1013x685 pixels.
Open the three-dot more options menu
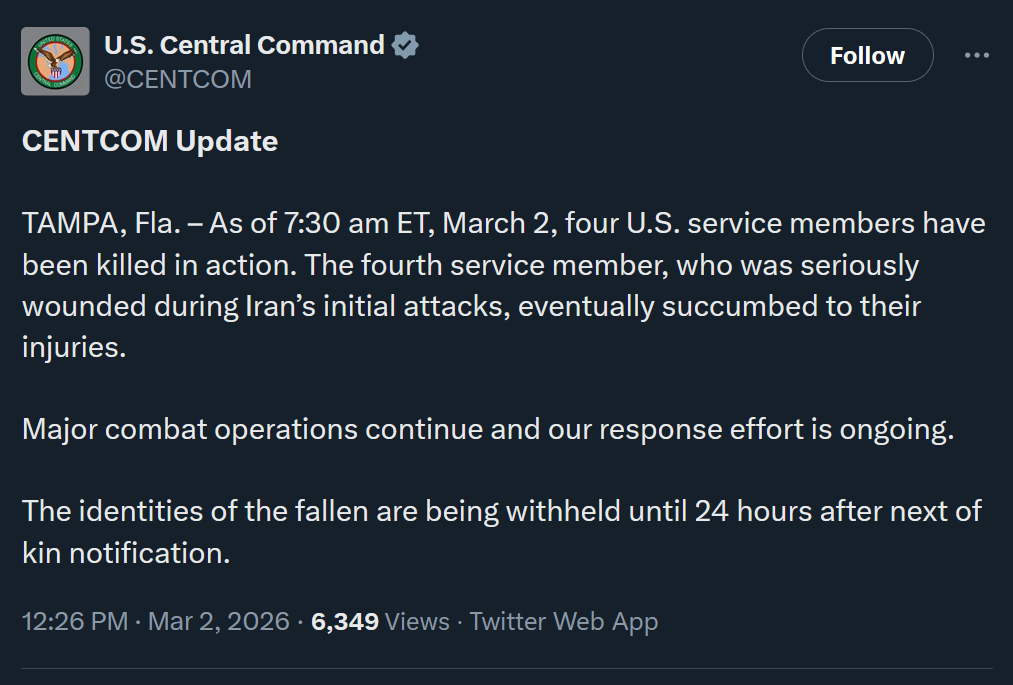coord(976,55)
